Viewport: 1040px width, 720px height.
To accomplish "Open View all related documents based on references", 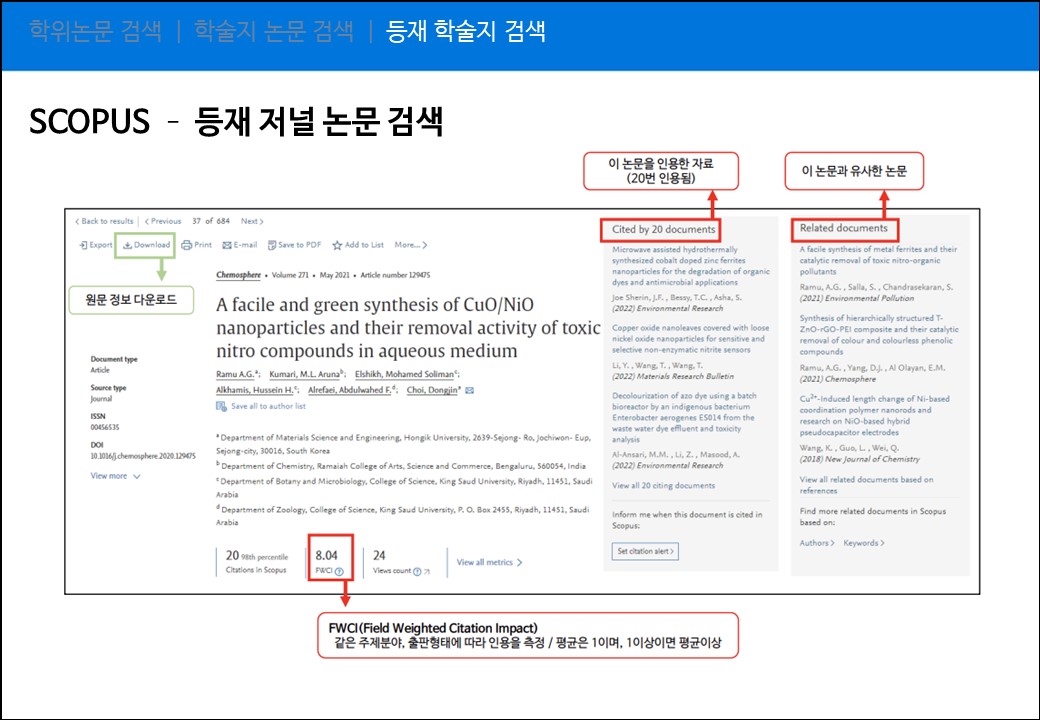I will click(x=866, y=485).
